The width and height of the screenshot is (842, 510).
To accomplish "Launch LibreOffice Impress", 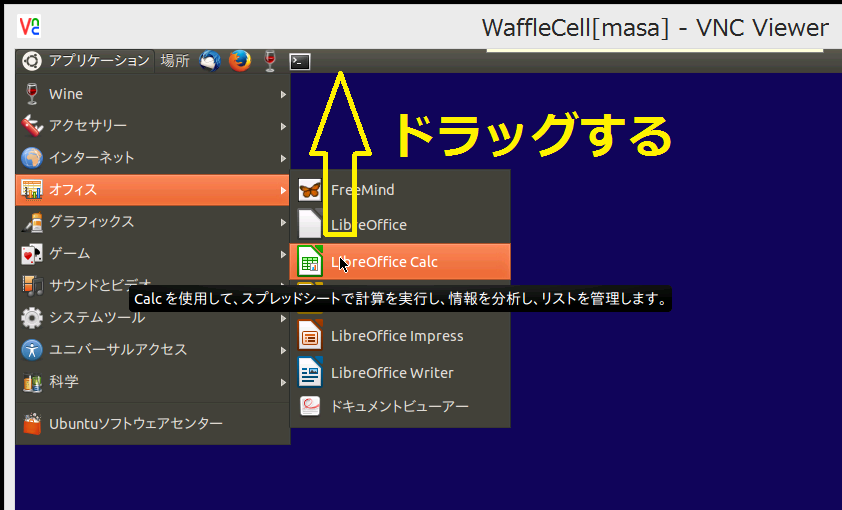I will click(x=400, y=336).
